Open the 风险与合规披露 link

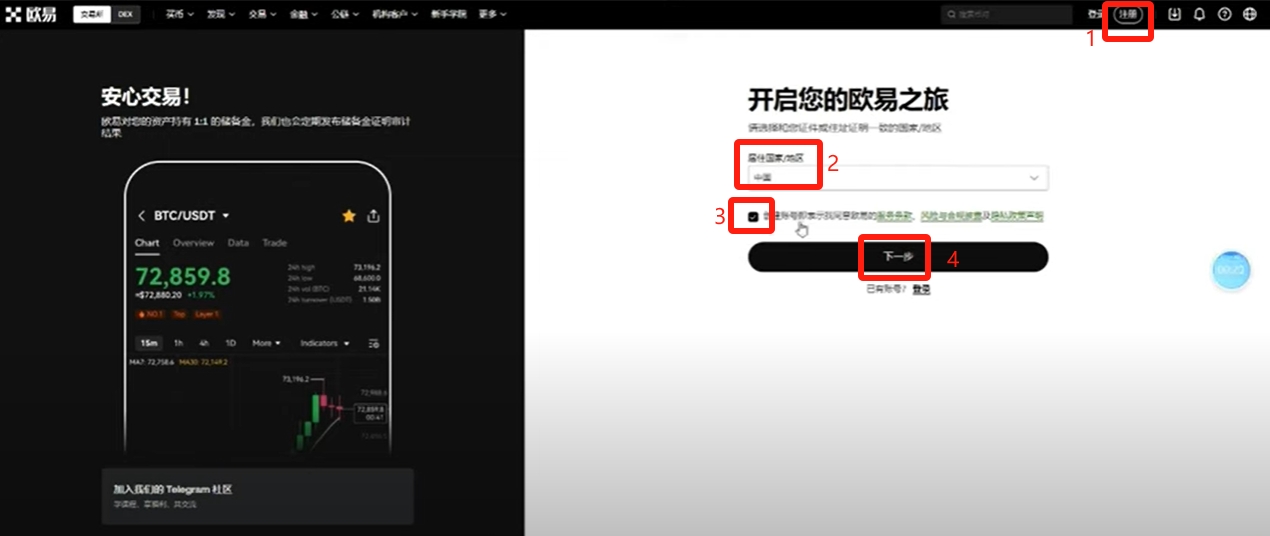[950, 216]
